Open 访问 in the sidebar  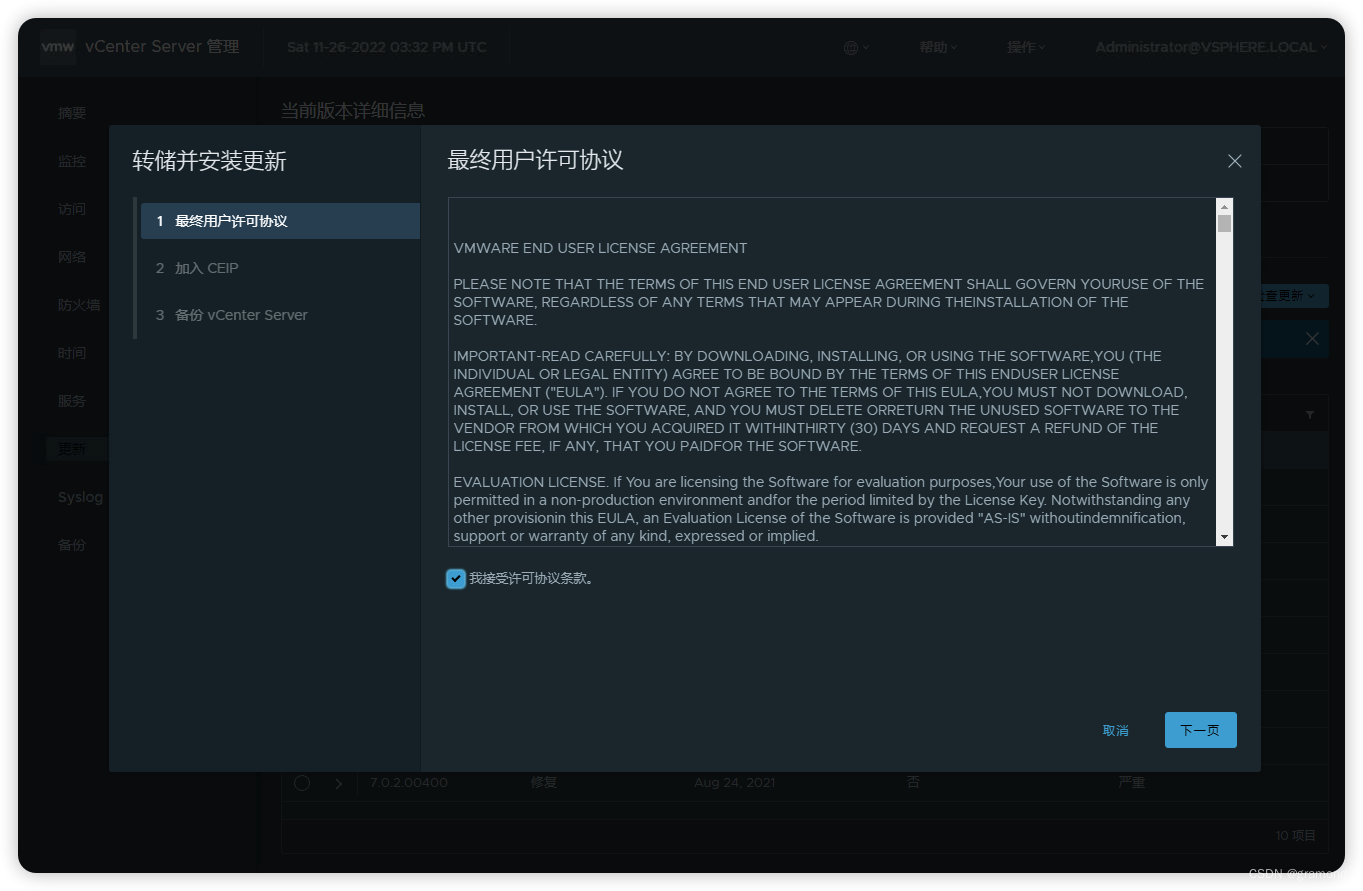(x=72, y=209)
